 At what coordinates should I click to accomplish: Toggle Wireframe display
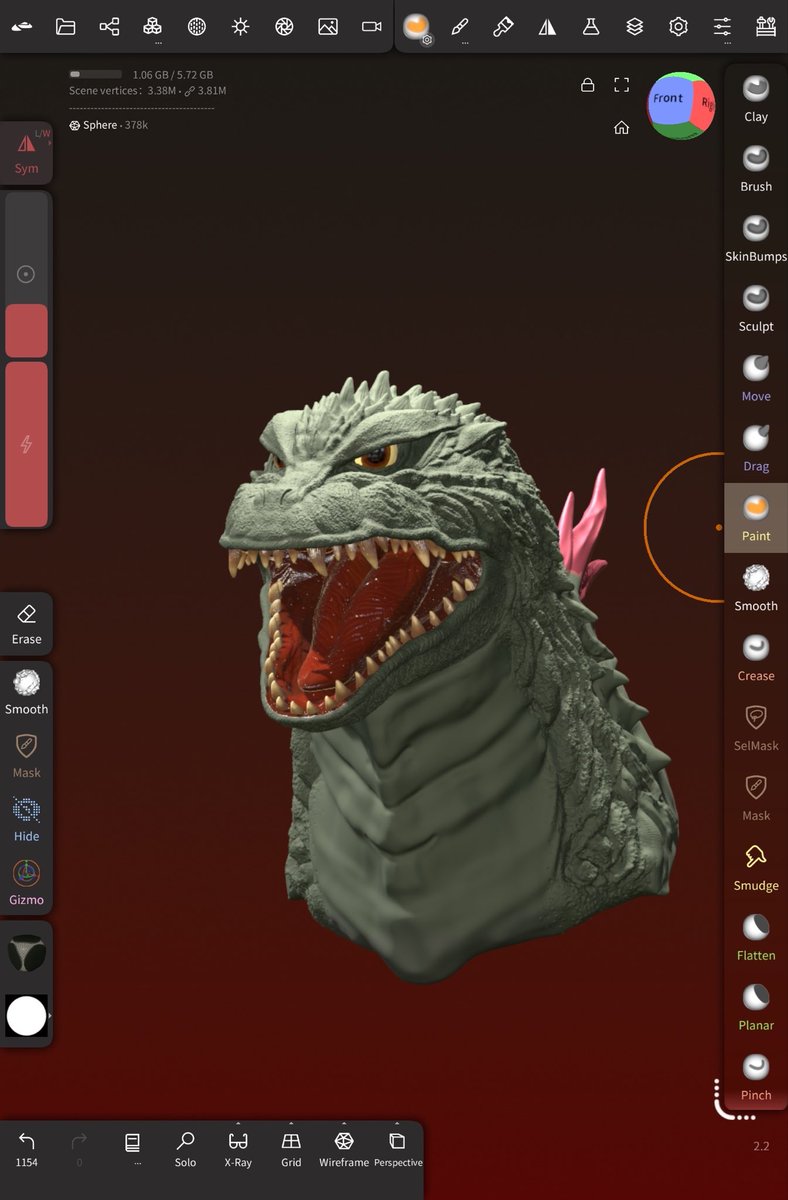tap(344, 1148)
